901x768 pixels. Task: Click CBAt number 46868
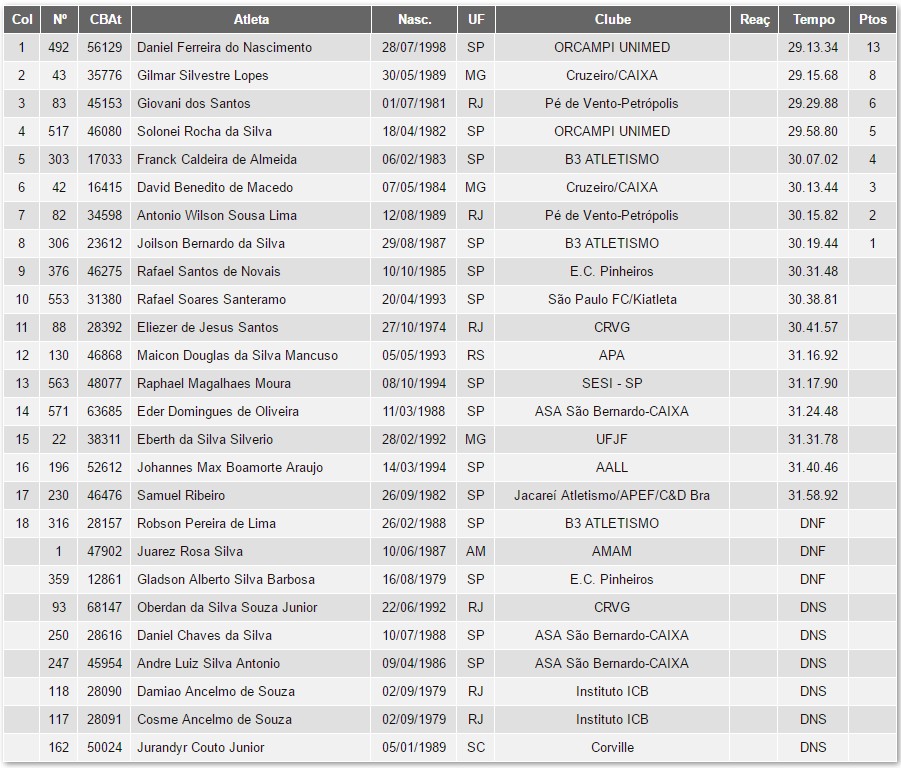click(104, 355)
